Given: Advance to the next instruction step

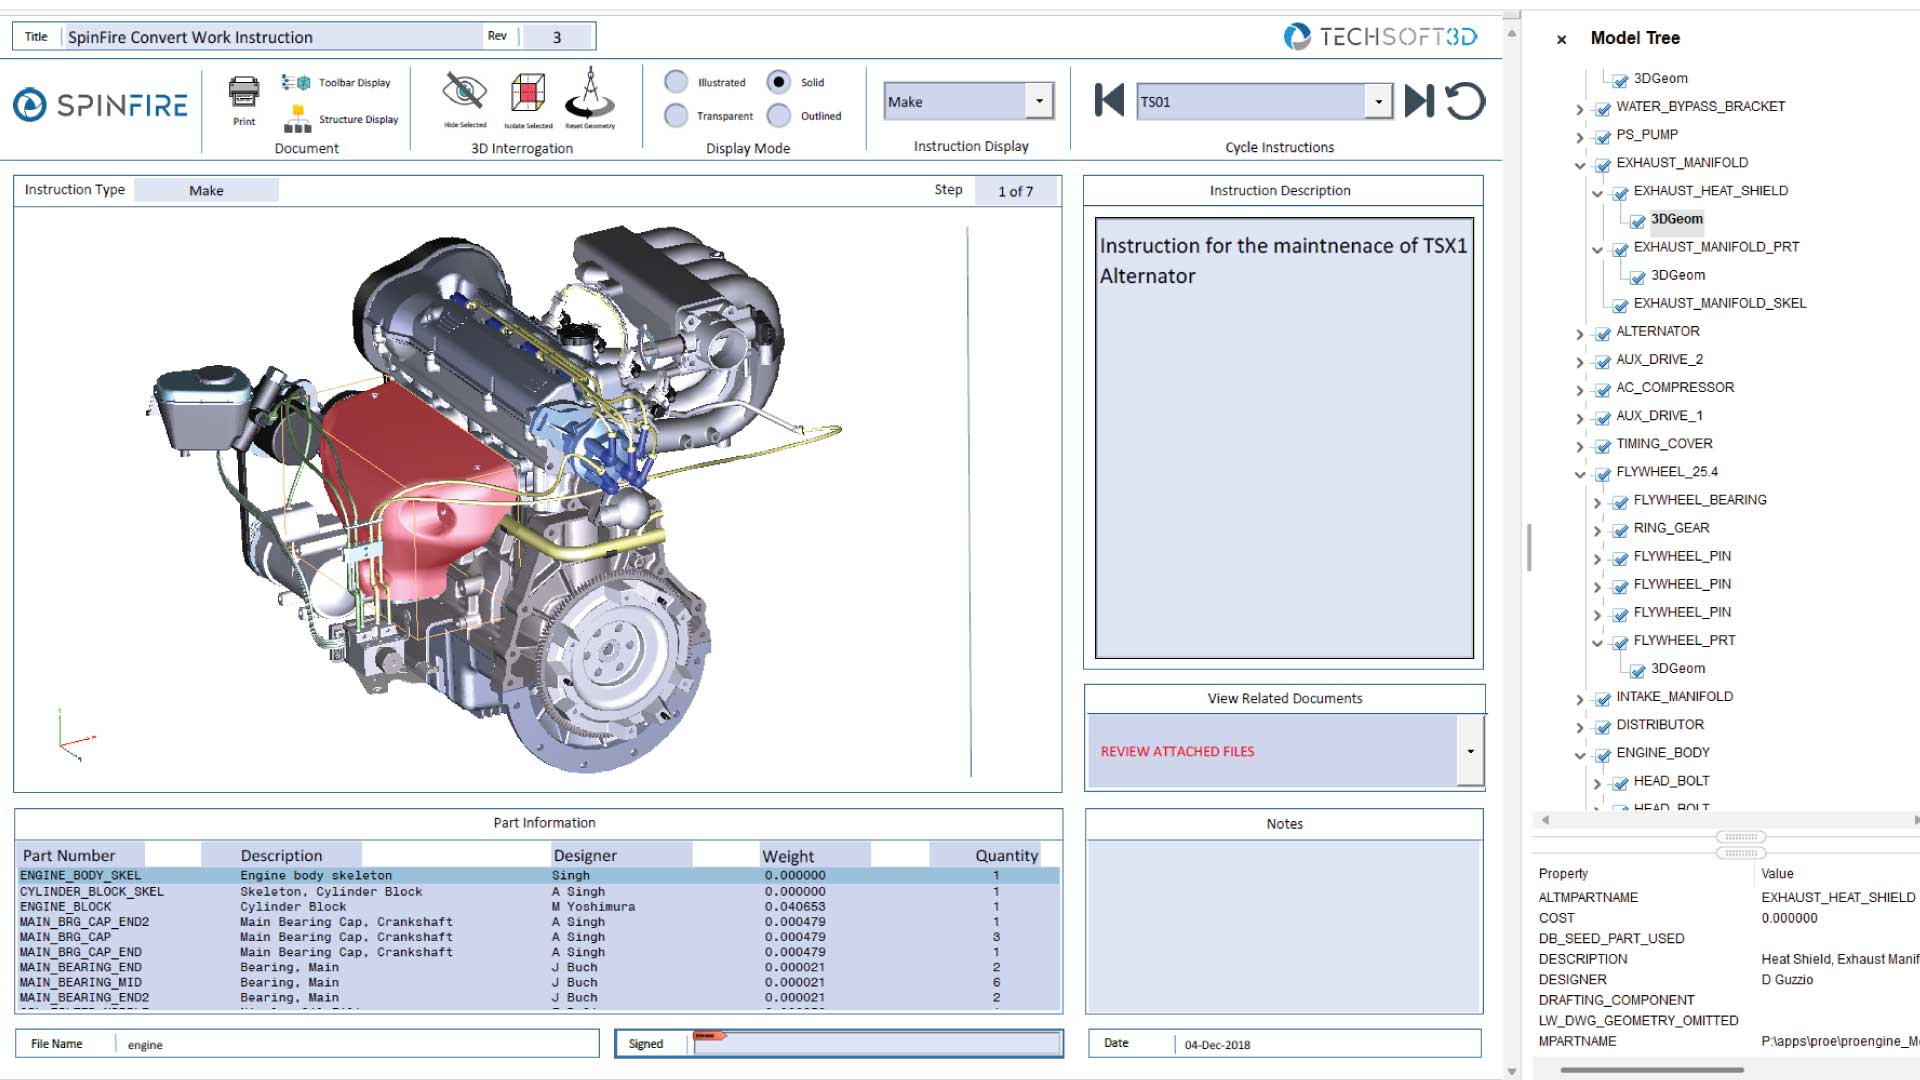Looking at the screenshot, I should coord(1419,101).
